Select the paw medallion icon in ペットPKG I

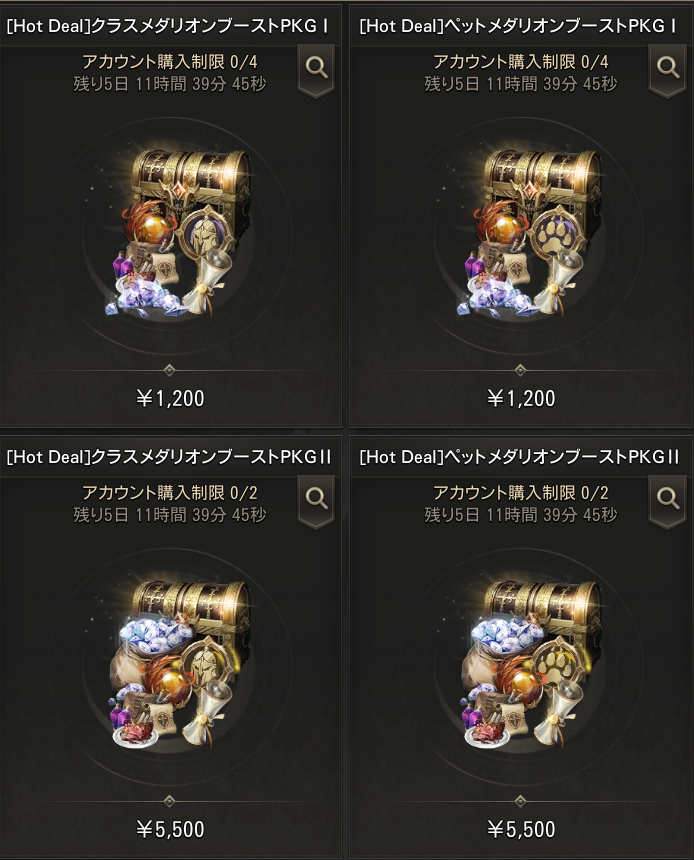point(553,235)
